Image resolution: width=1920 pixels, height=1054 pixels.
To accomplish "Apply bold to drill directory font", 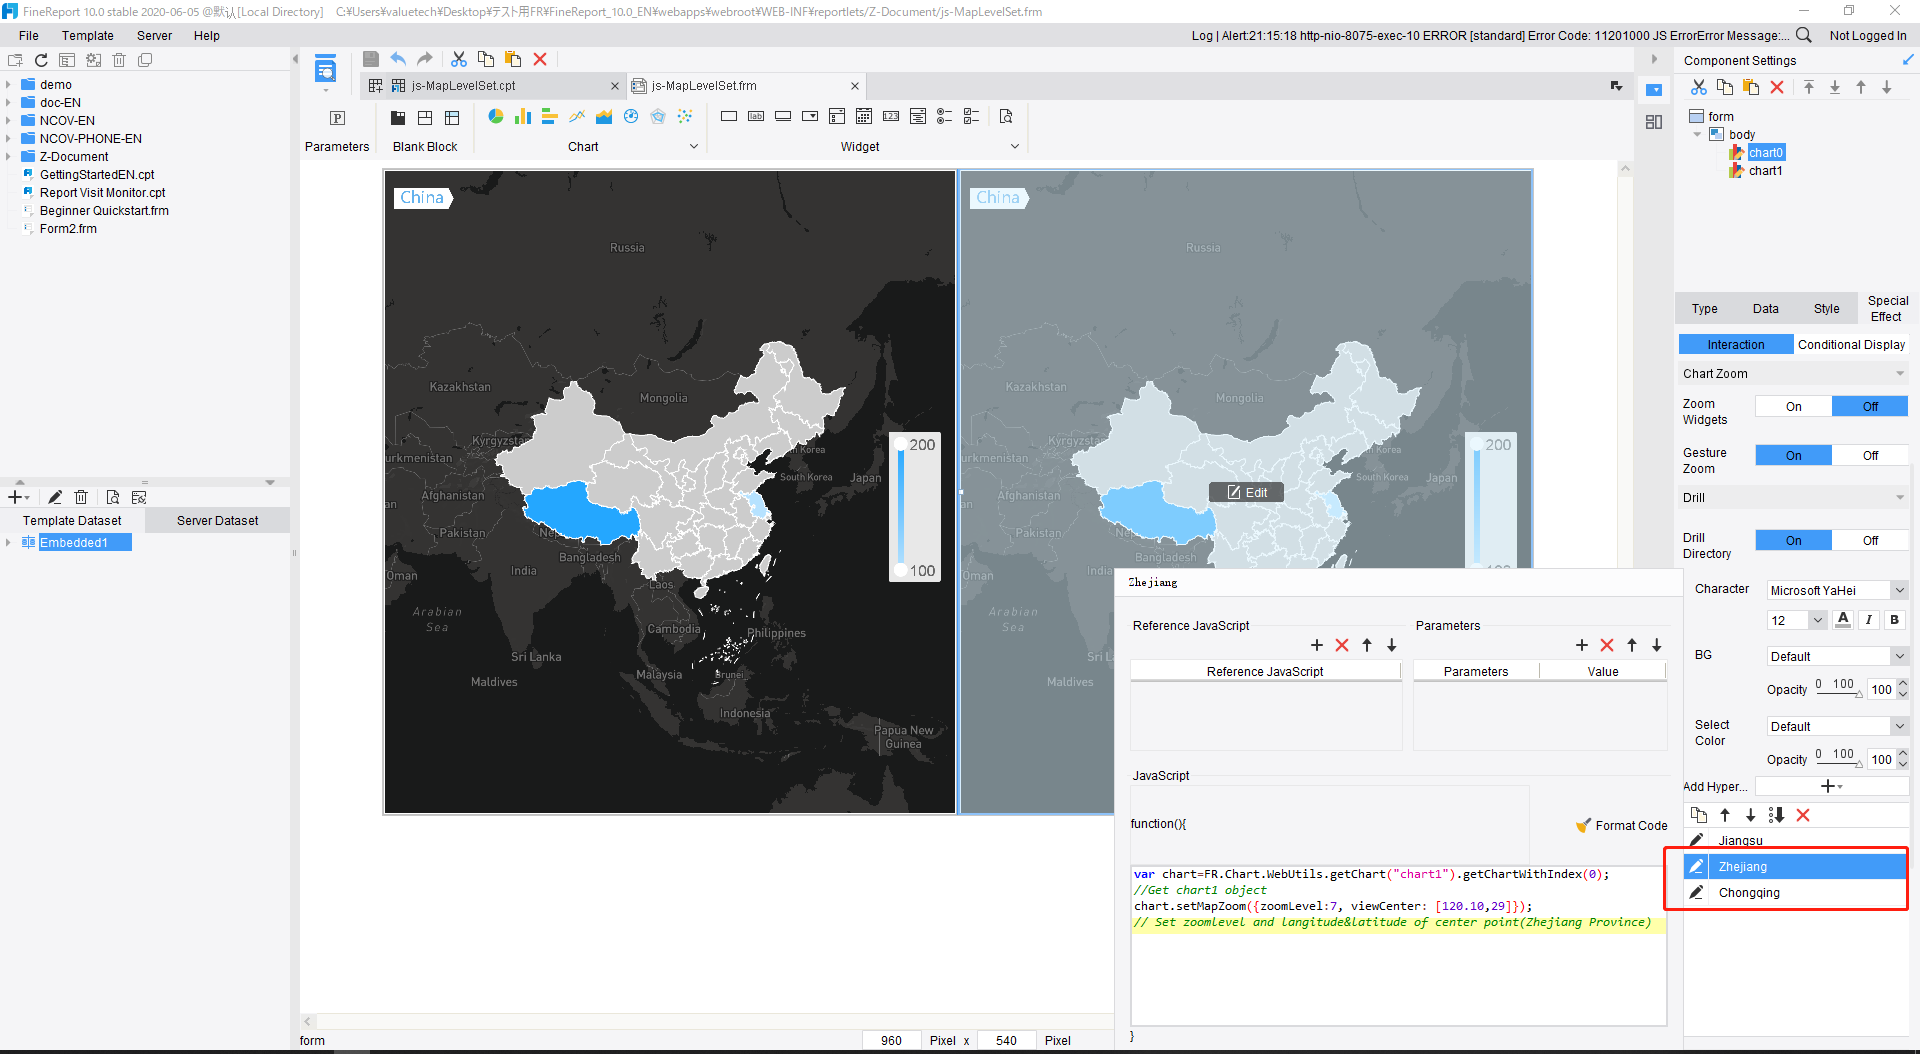I will 1894,620.
